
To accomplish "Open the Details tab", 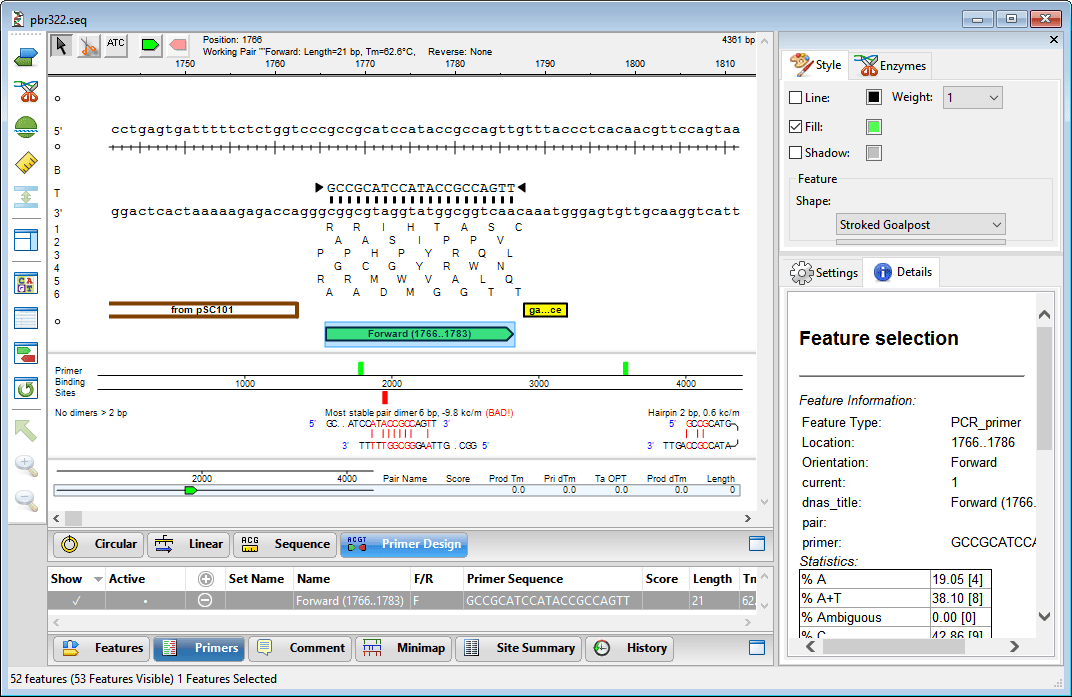I will [x=902, y=272].
